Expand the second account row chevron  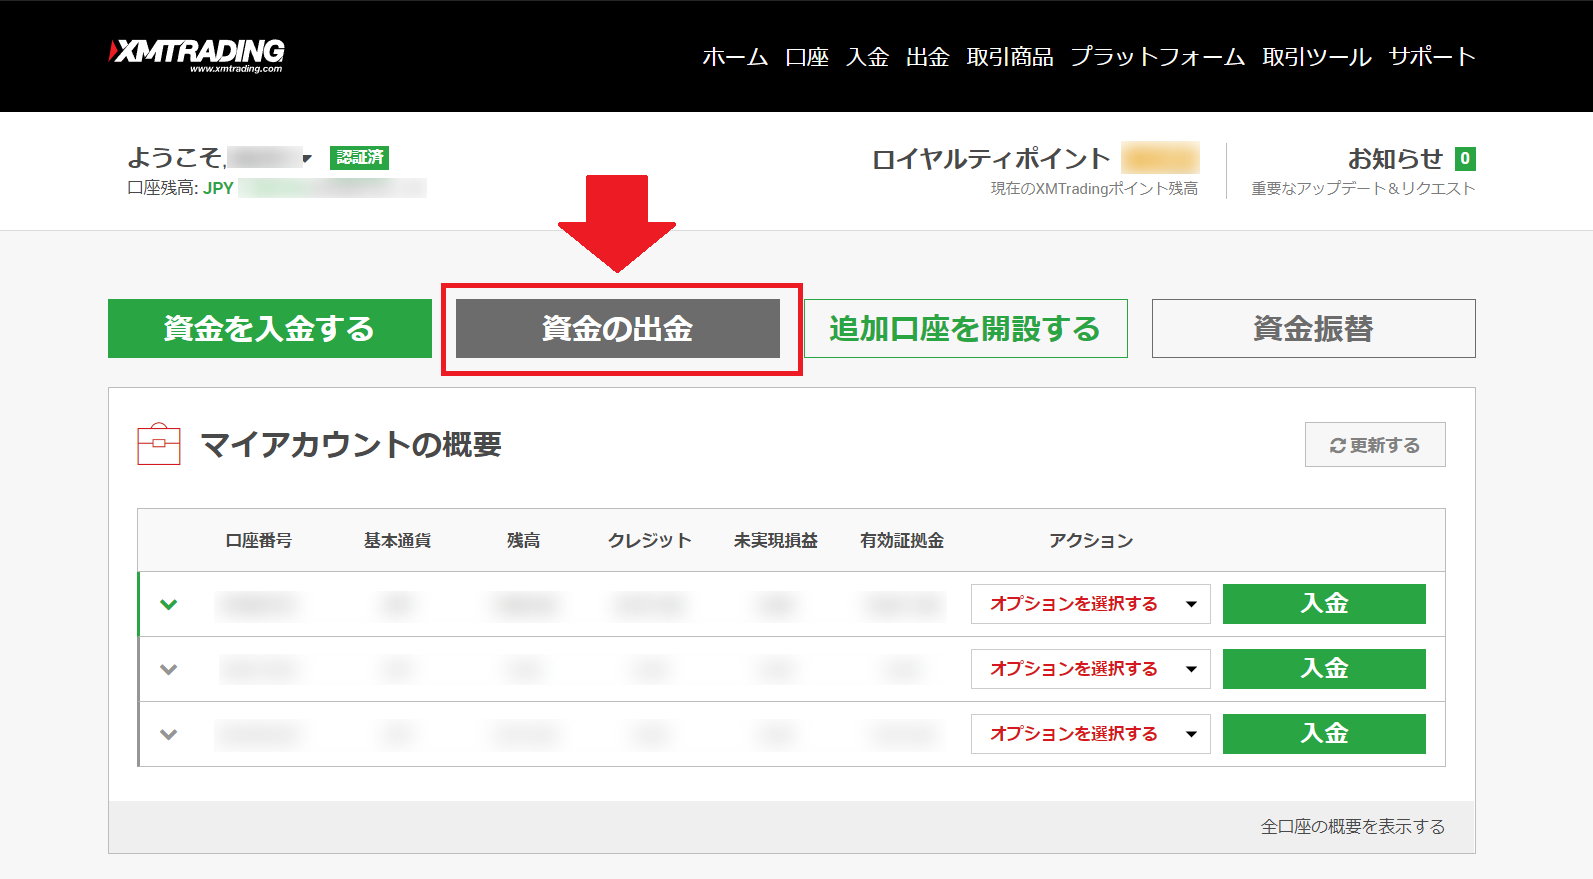tap(169, 669)
